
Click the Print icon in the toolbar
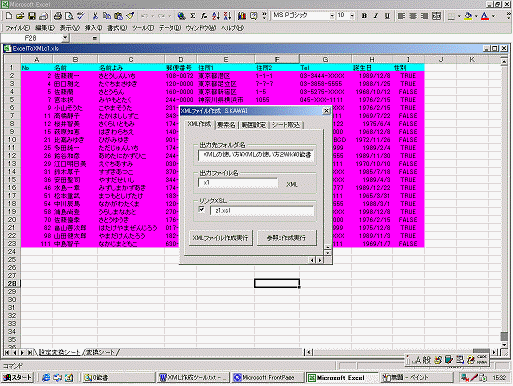point(58,16)
